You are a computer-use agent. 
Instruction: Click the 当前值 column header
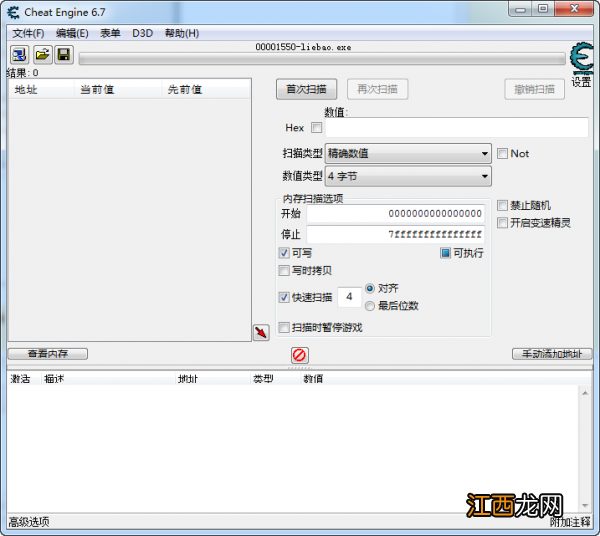(117, 90)
